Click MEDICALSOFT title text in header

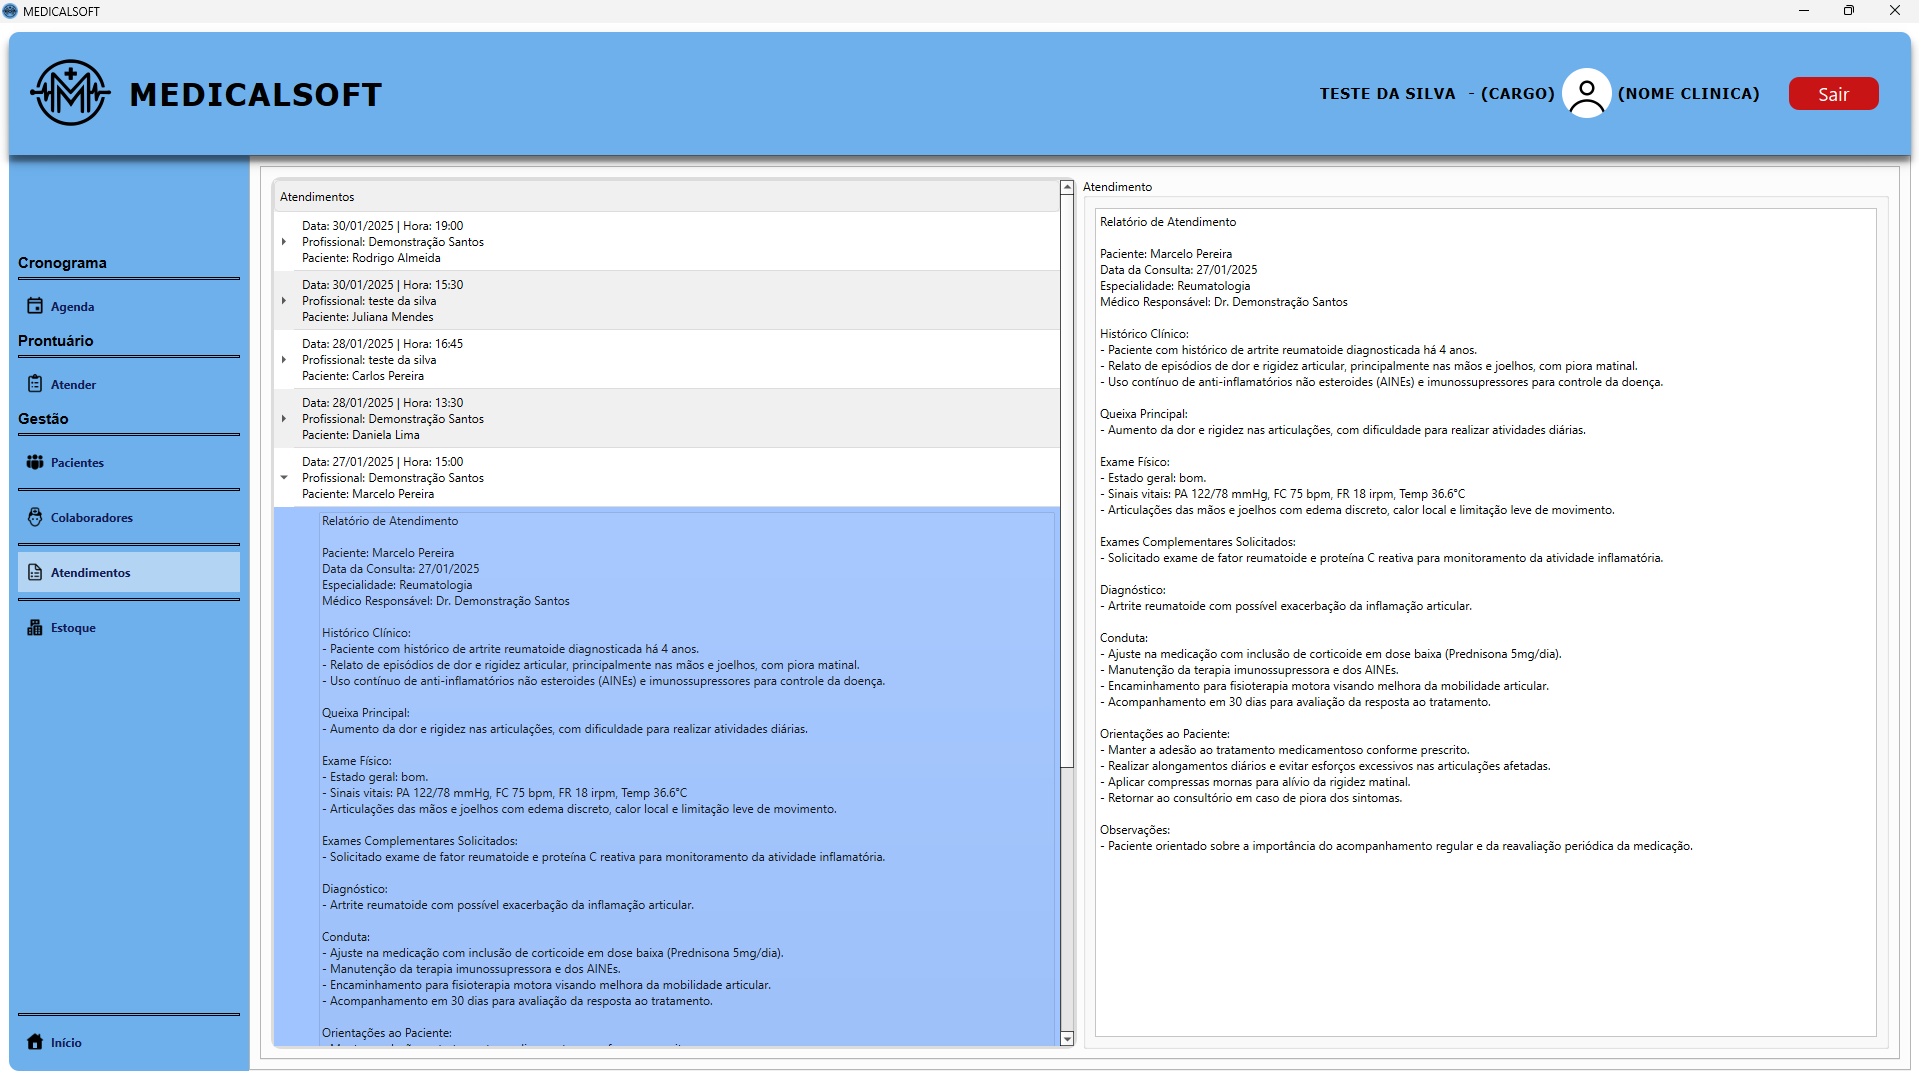[256, 94]
